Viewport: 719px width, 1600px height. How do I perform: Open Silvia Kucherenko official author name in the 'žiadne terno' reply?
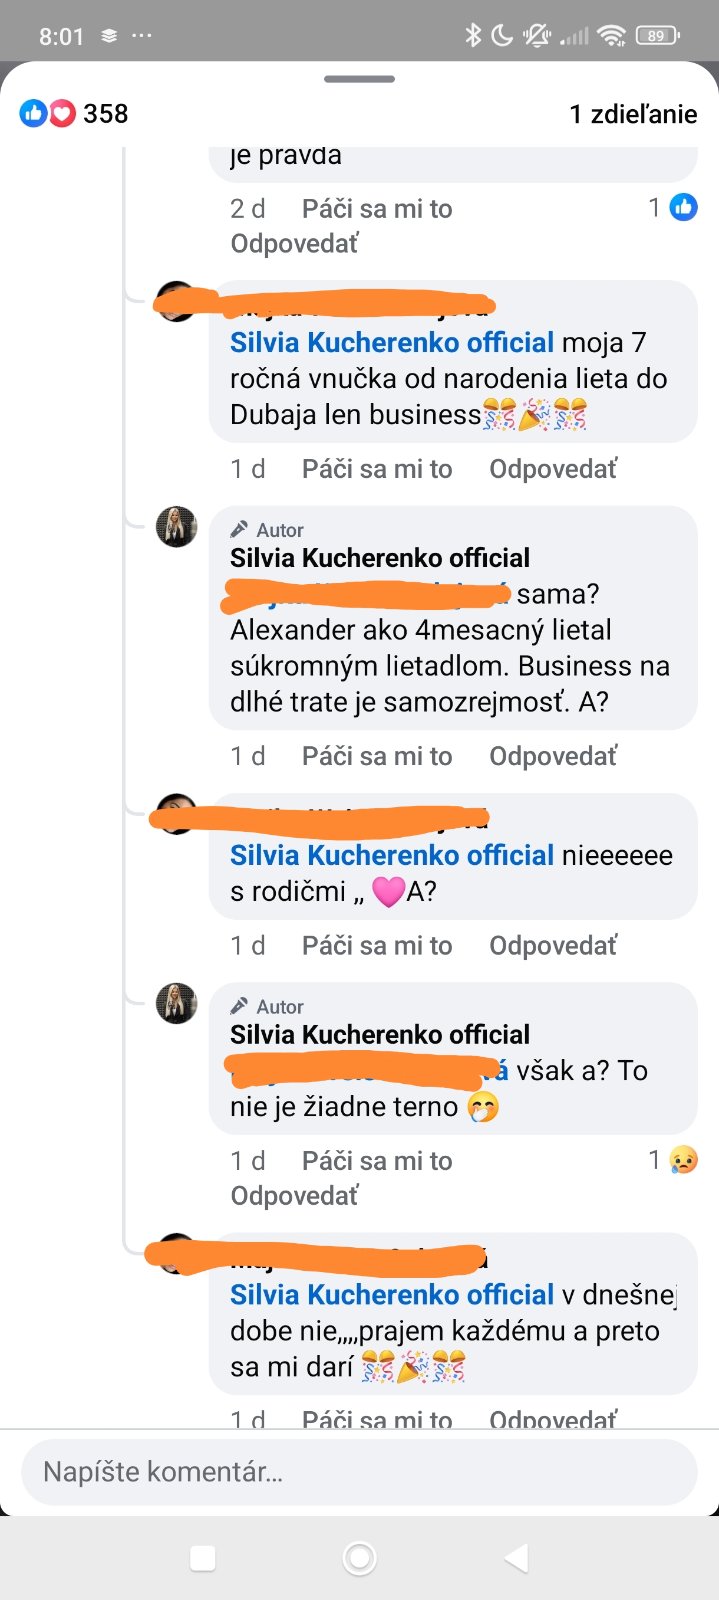coord(380,1034)
